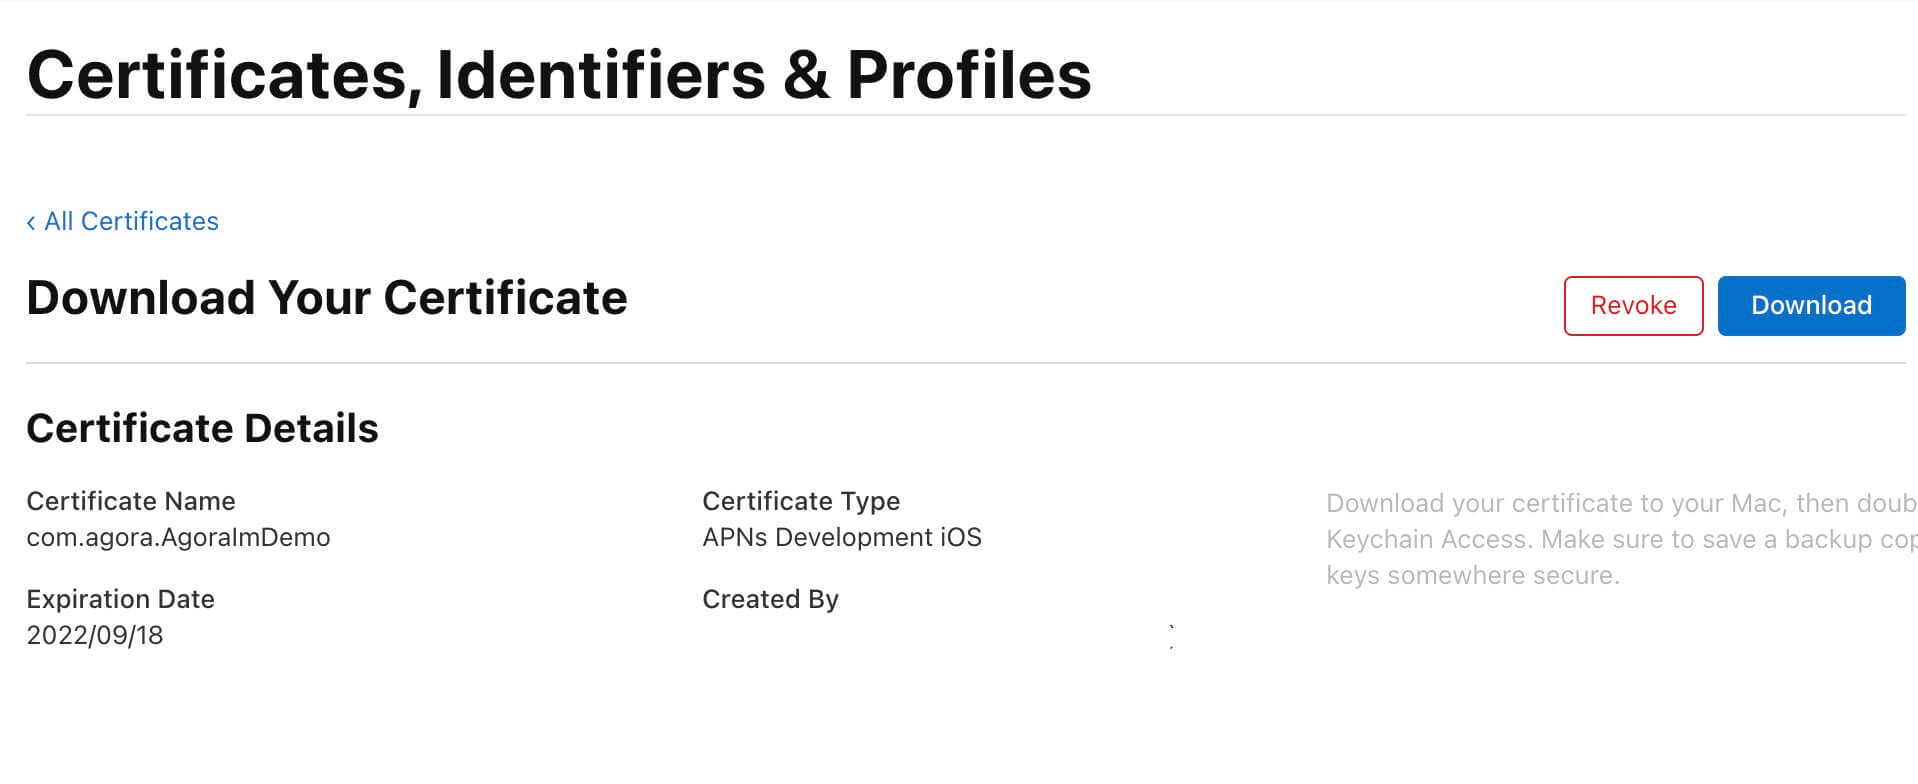This screenshot has width=1918, height=784.
Task: Click the divider line below the page title
Action: tap(960, 116)
